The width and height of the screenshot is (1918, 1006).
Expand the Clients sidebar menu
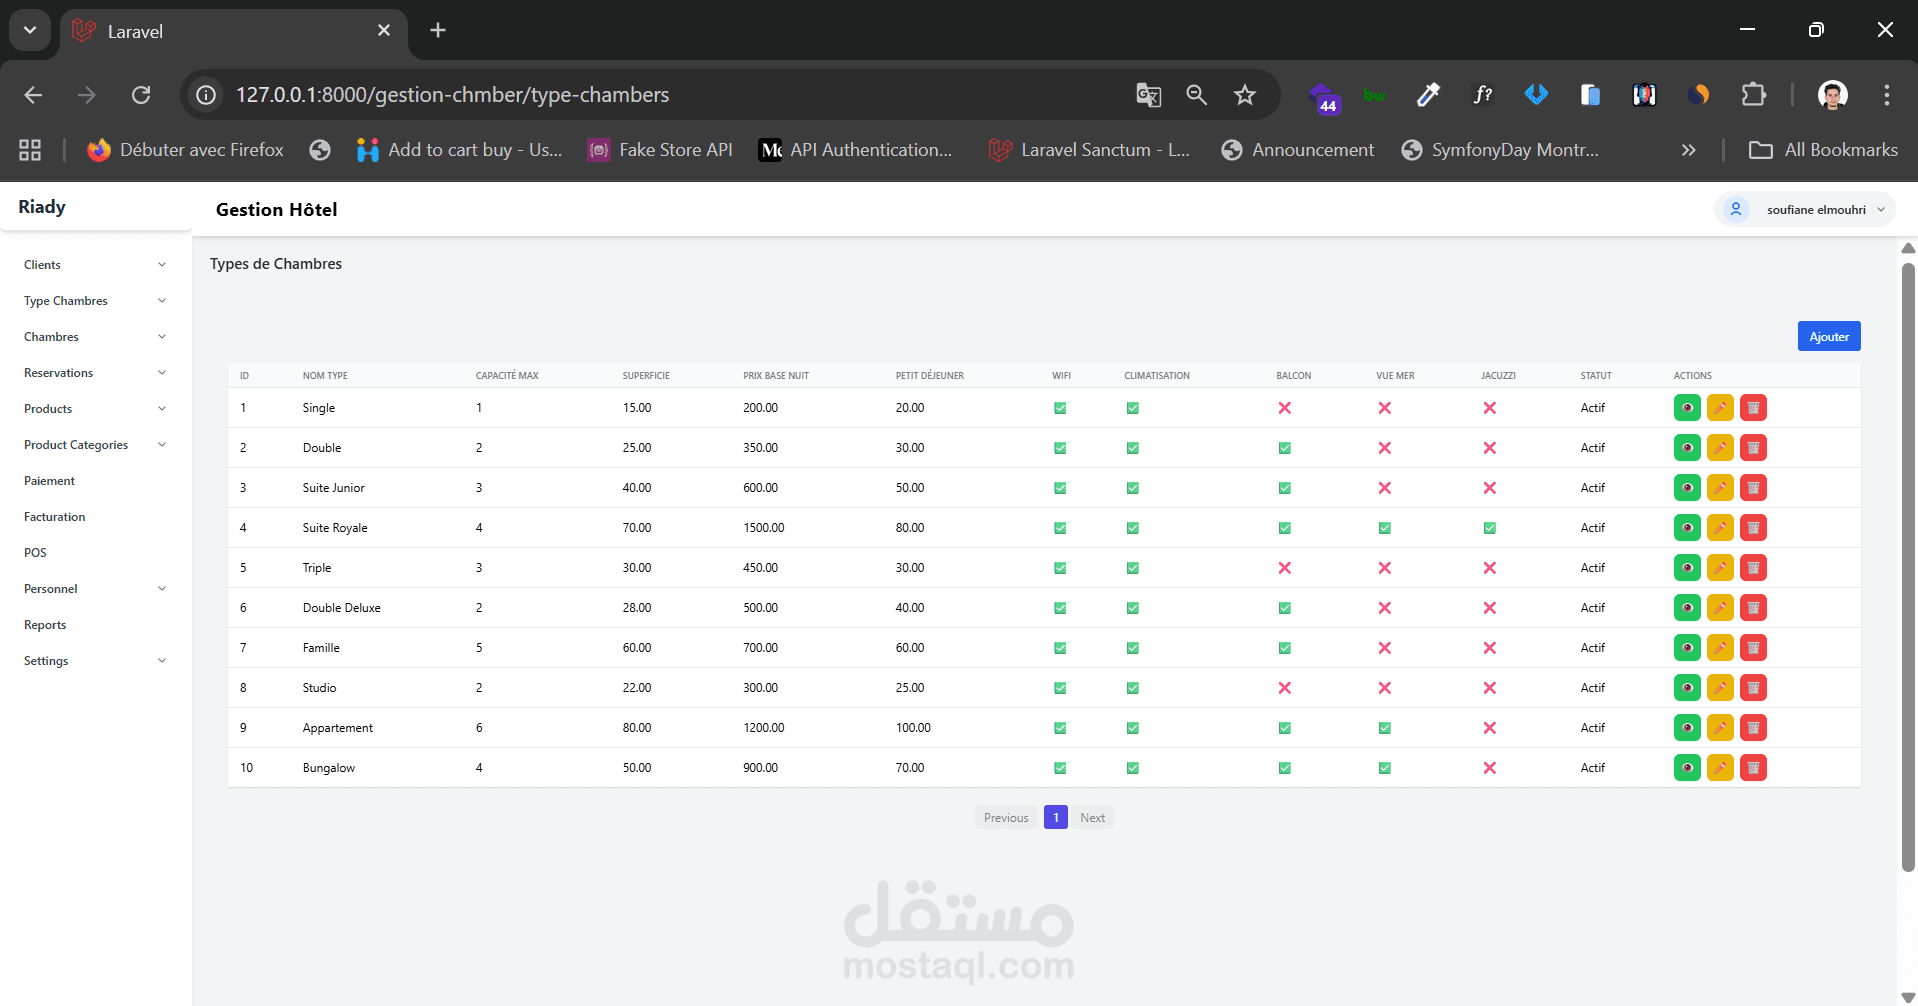tap(95, 265)
